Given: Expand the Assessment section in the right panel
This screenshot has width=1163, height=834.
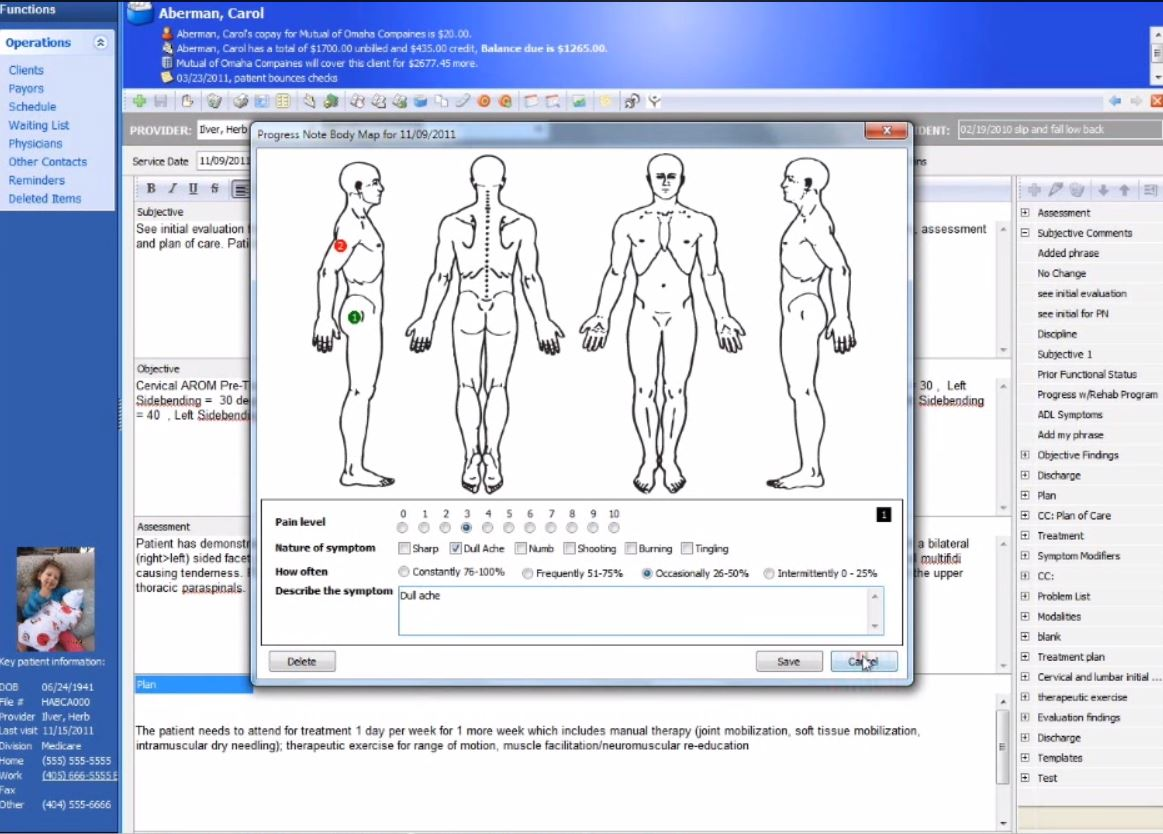Looking at the screenshot, I should 1024,211.
